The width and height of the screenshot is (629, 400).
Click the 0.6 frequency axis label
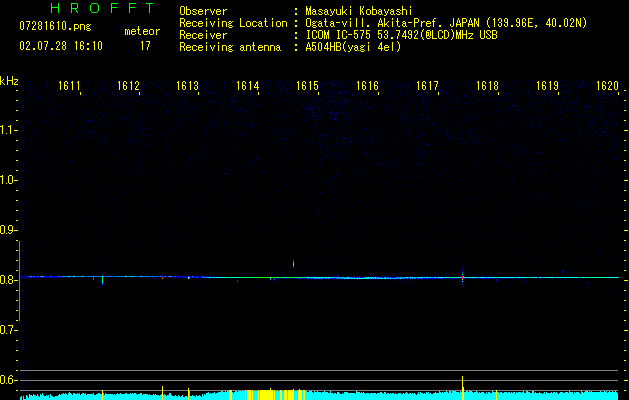[8, 380]
